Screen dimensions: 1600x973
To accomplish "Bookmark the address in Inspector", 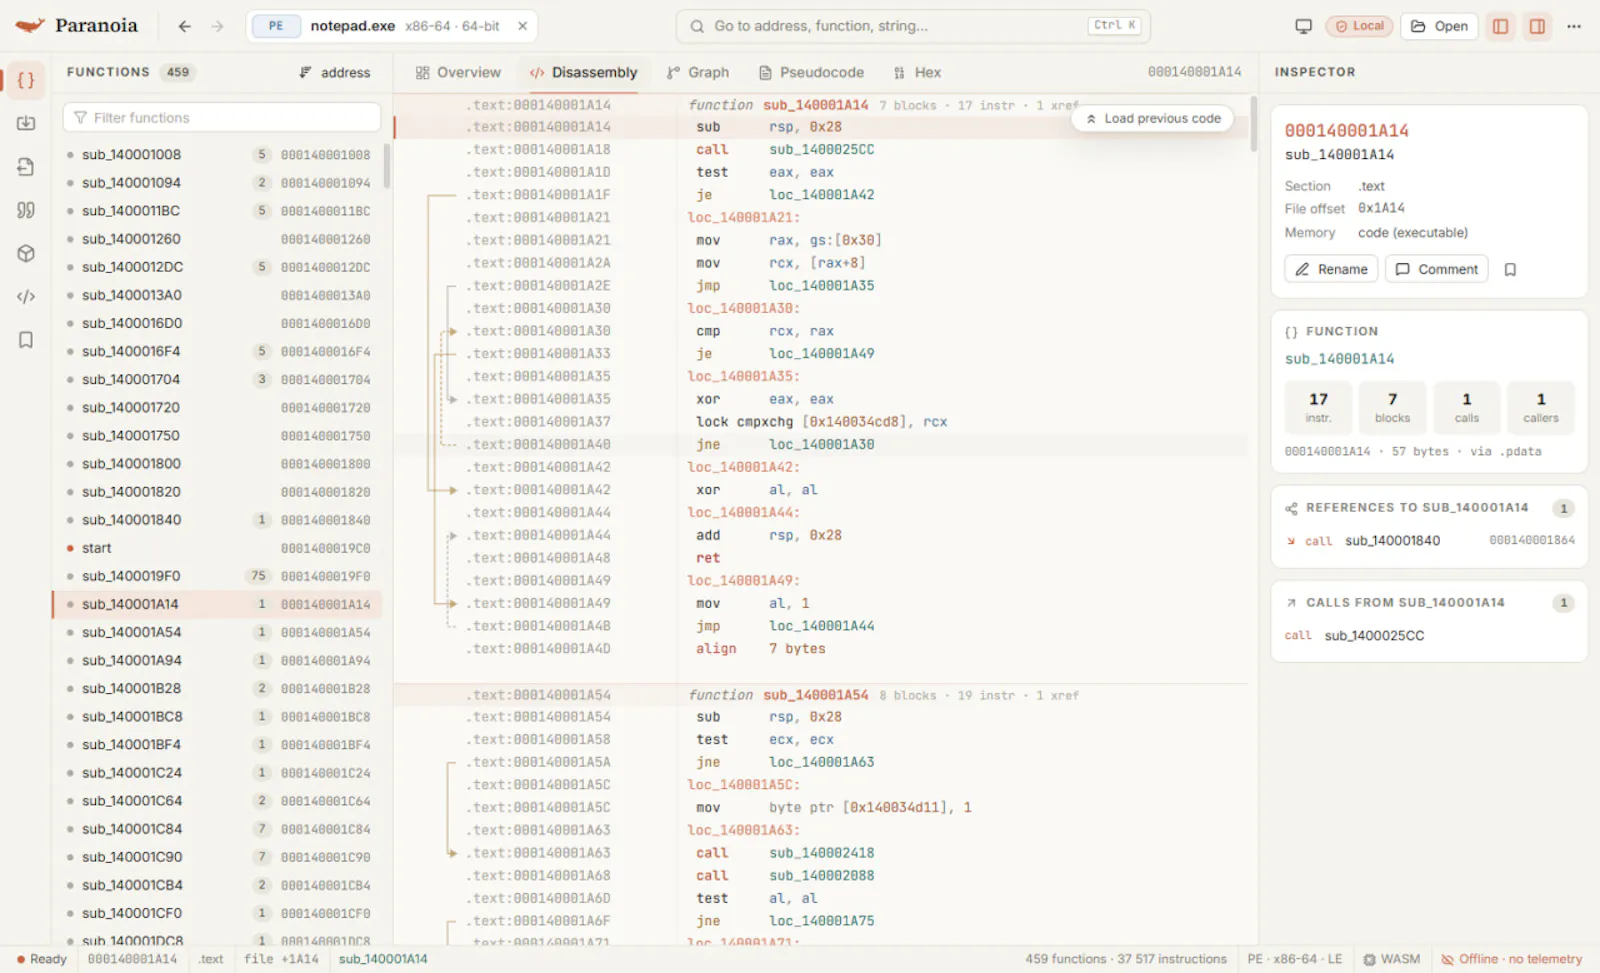I will [1510, 269].
